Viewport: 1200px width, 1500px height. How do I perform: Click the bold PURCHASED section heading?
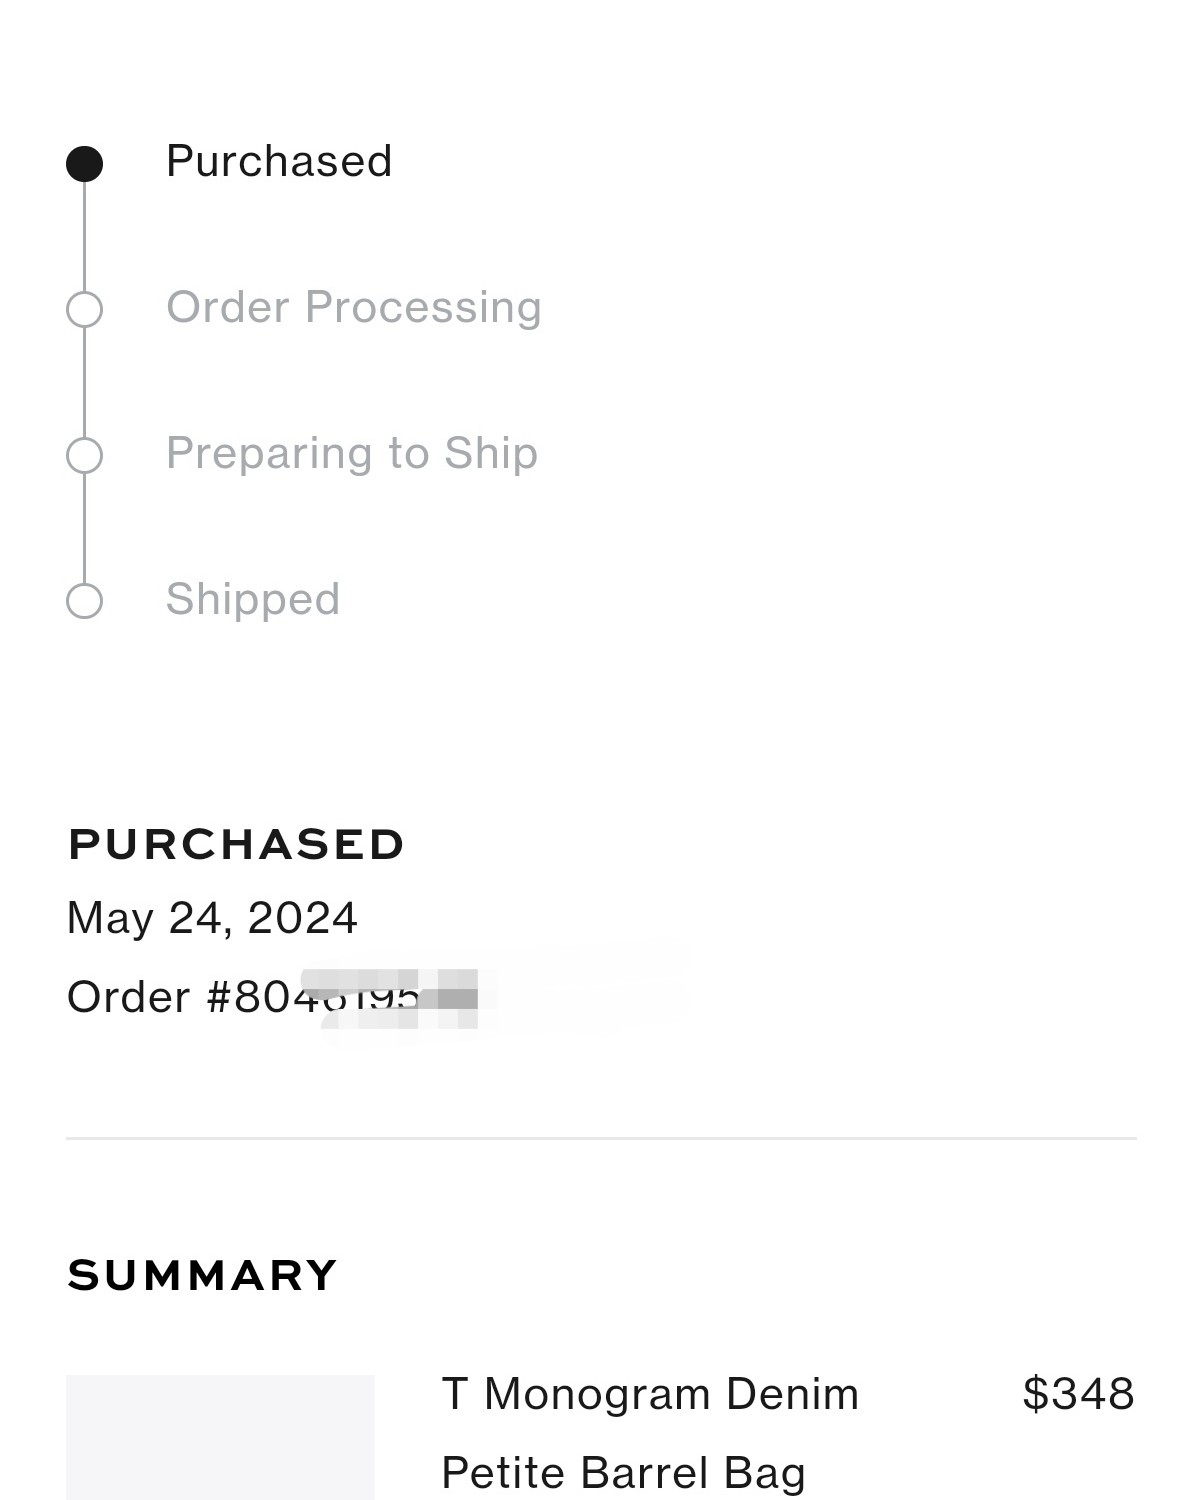point(236,844)
